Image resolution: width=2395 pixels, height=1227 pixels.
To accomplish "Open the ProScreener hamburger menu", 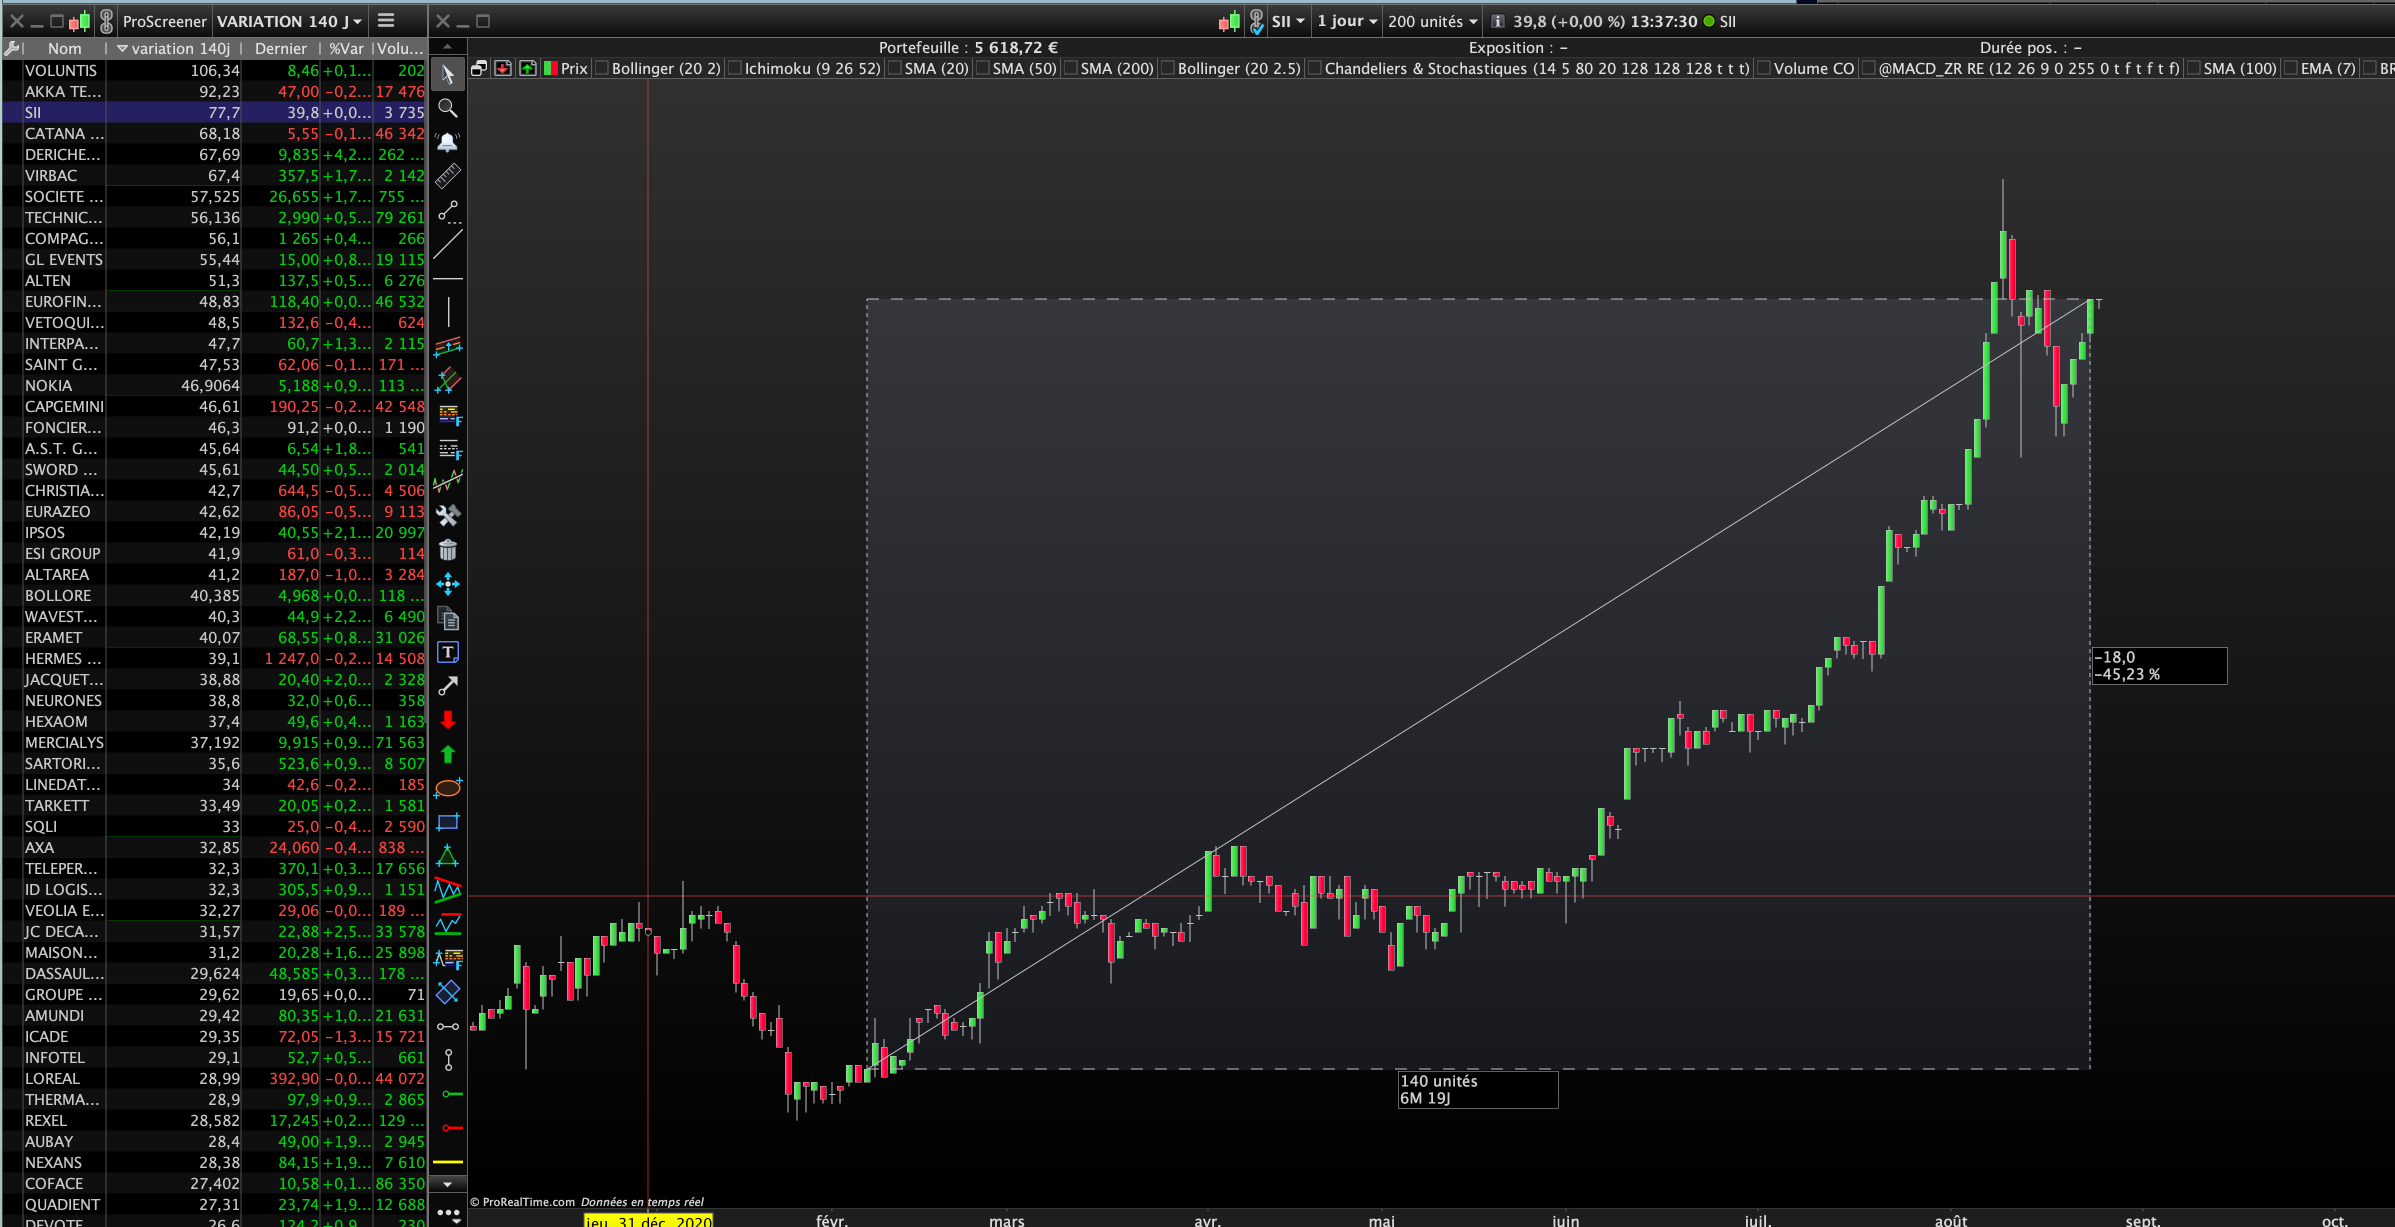I will pos(386,21).
